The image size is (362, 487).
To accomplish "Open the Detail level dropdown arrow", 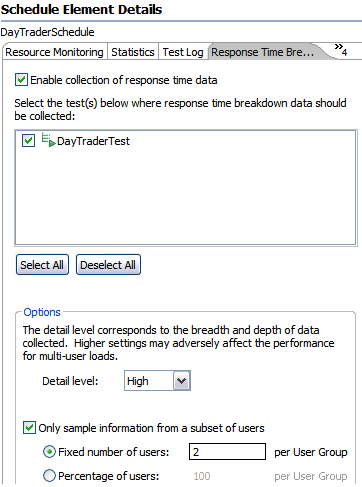I will click(x=182, y=380).
